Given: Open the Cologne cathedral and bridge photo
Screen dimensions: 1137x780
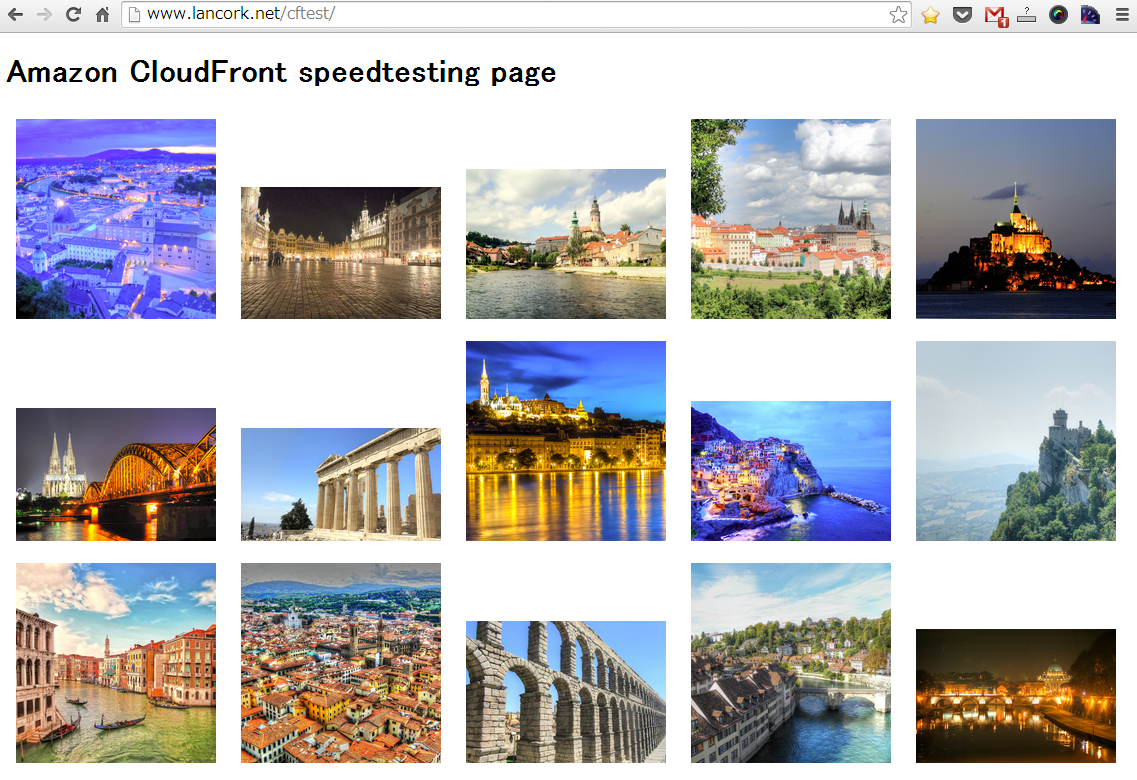Looking at the screenshot, I should [x=116, y=474].
